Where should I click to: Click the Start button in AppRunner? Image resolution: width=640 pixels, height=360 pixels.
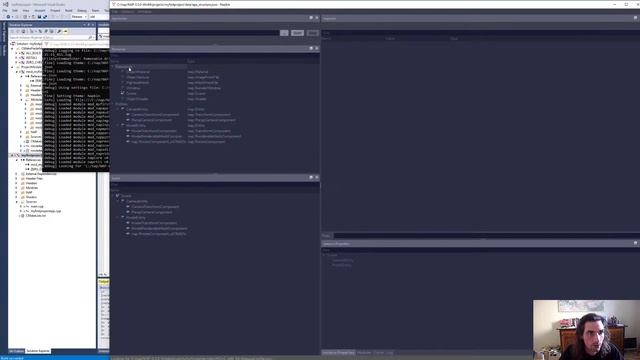coord(298,33)
